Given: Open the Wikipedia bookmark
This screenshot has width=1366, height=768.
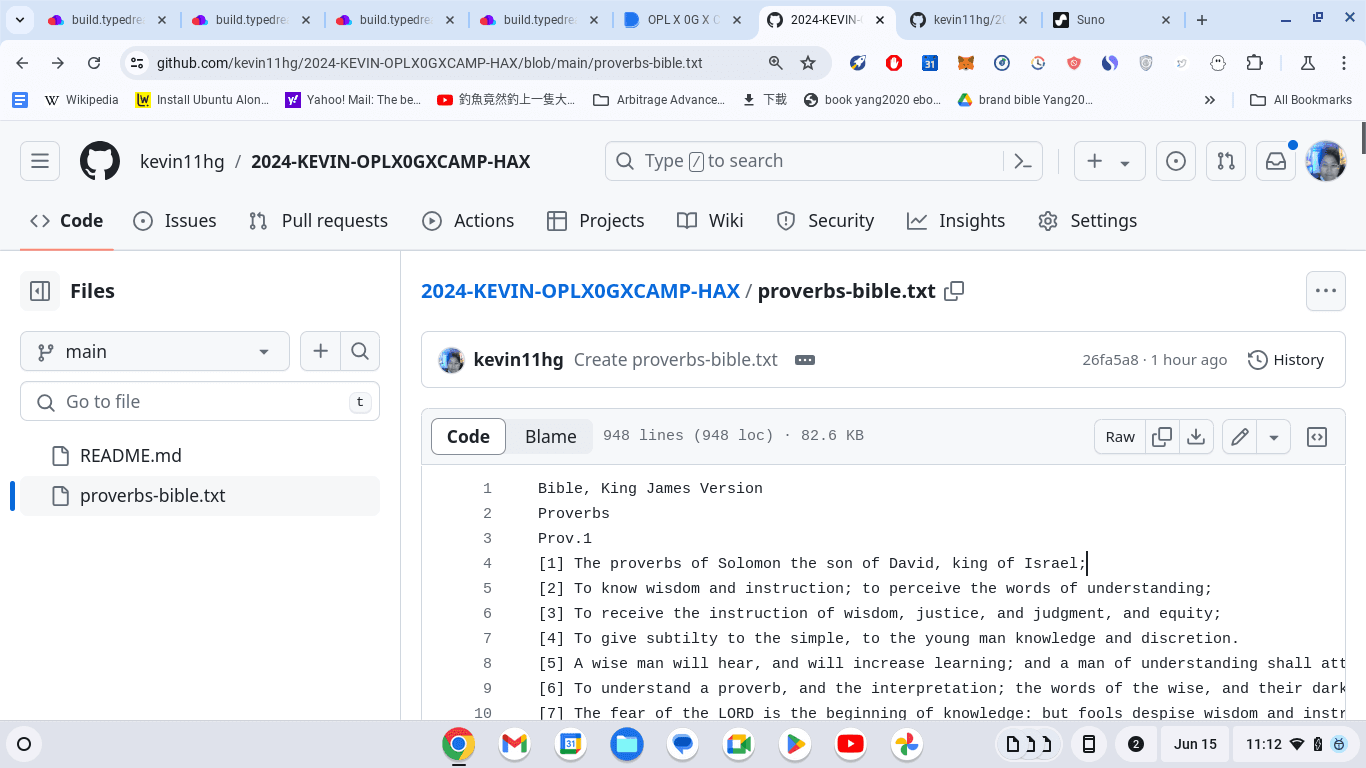Looking at the screenshot, I should coord(82,100).
